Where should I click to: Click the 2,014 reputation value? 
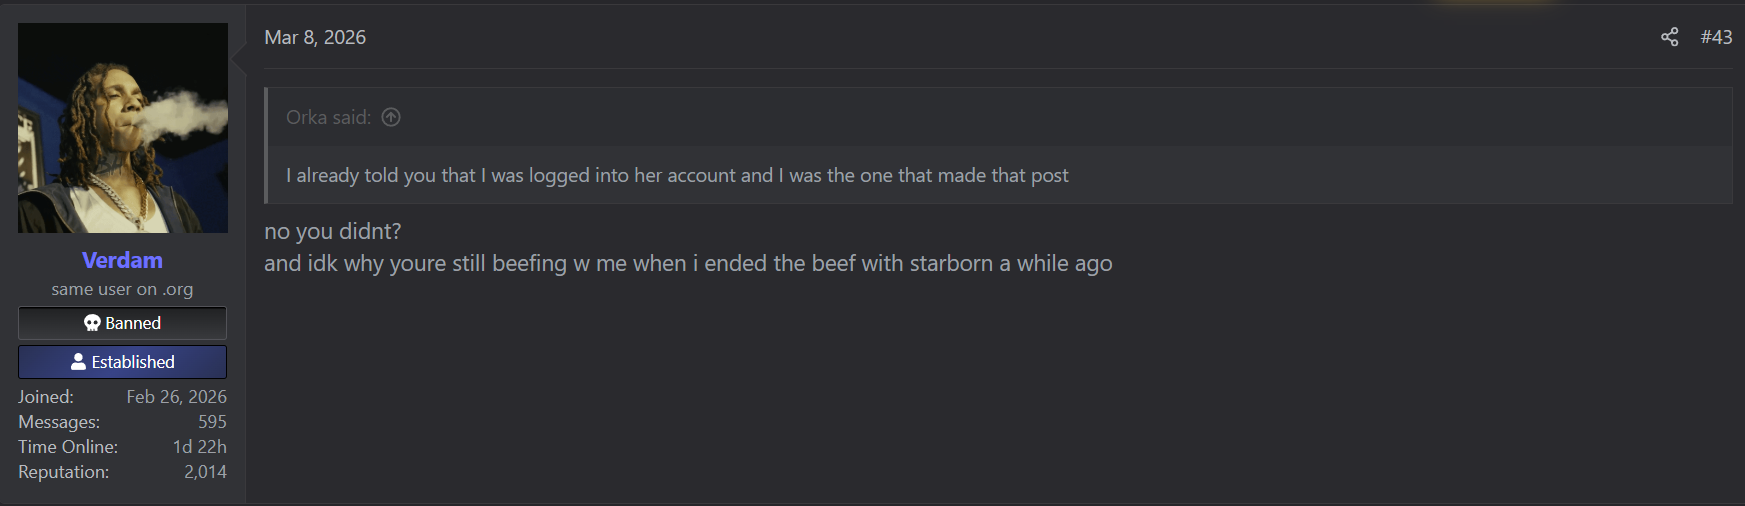pos(205,472)
